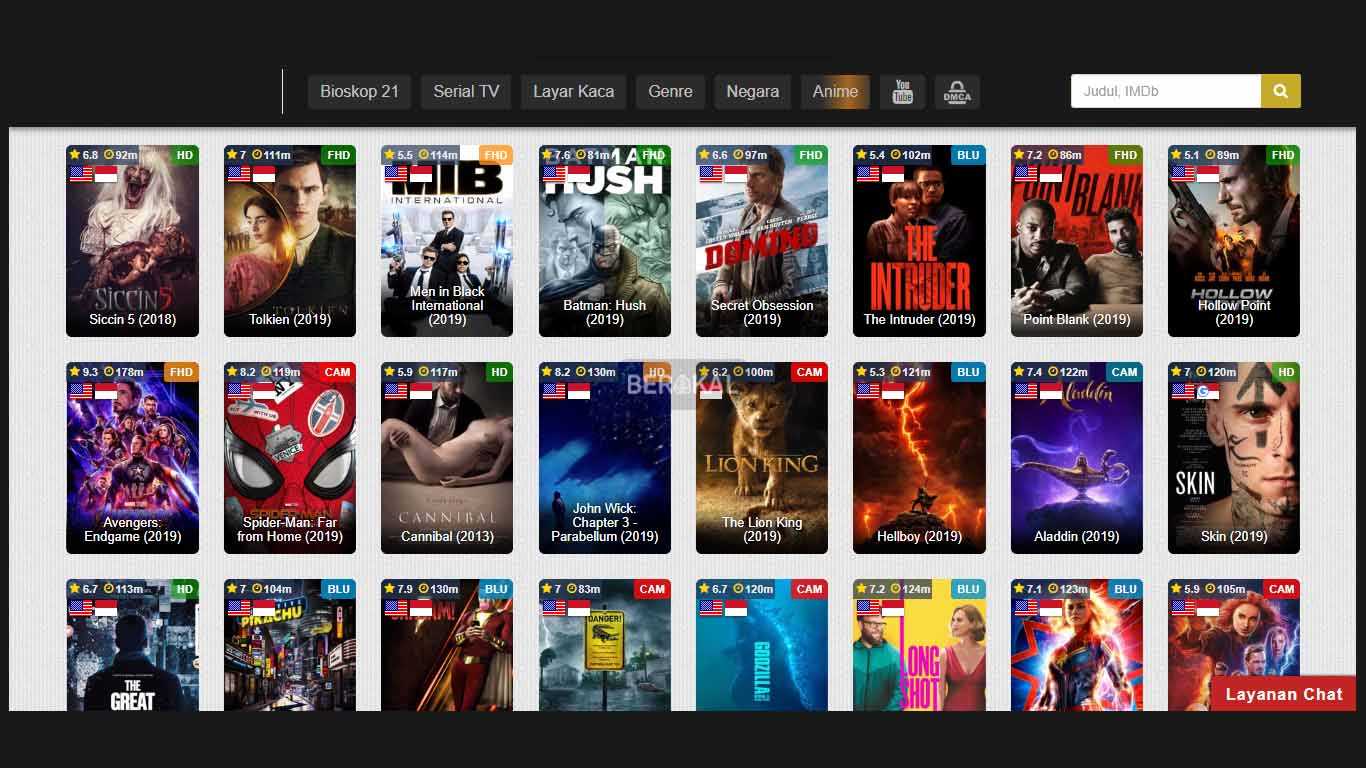Open the Long Shot movie poster

[x=919, y=645]
